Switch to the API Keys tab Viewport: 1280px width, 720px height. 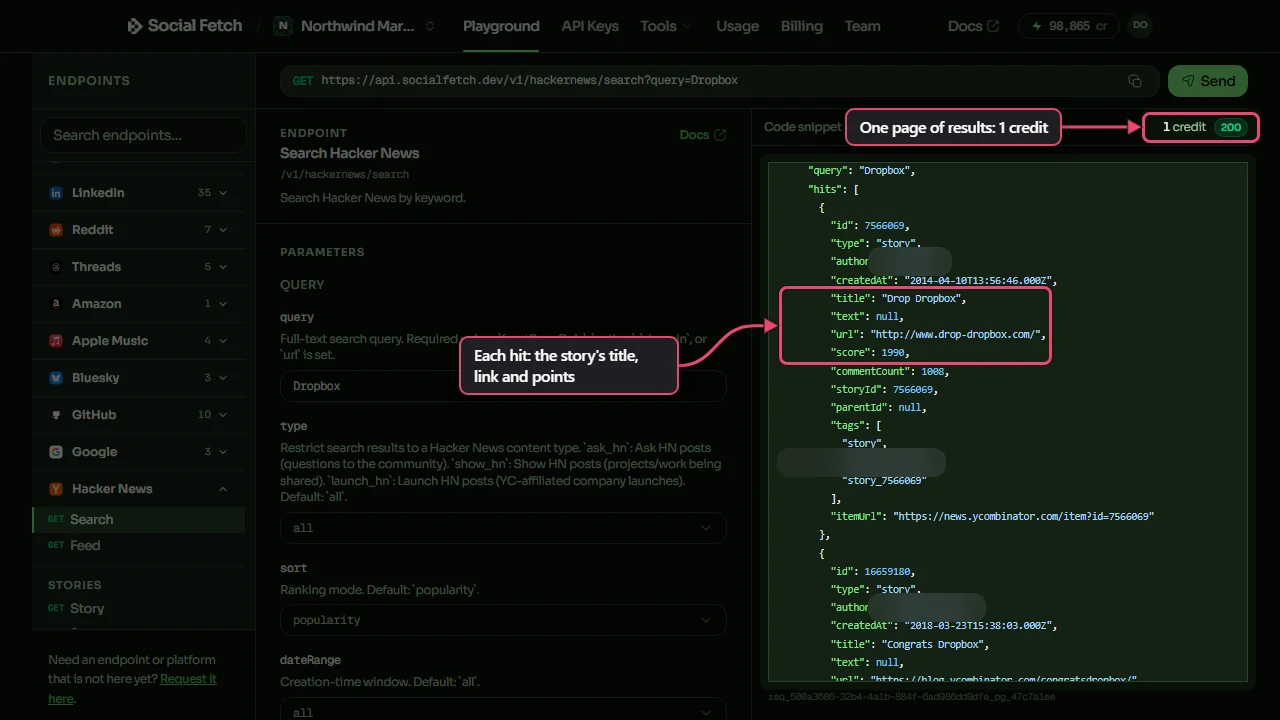click(590, 26)
